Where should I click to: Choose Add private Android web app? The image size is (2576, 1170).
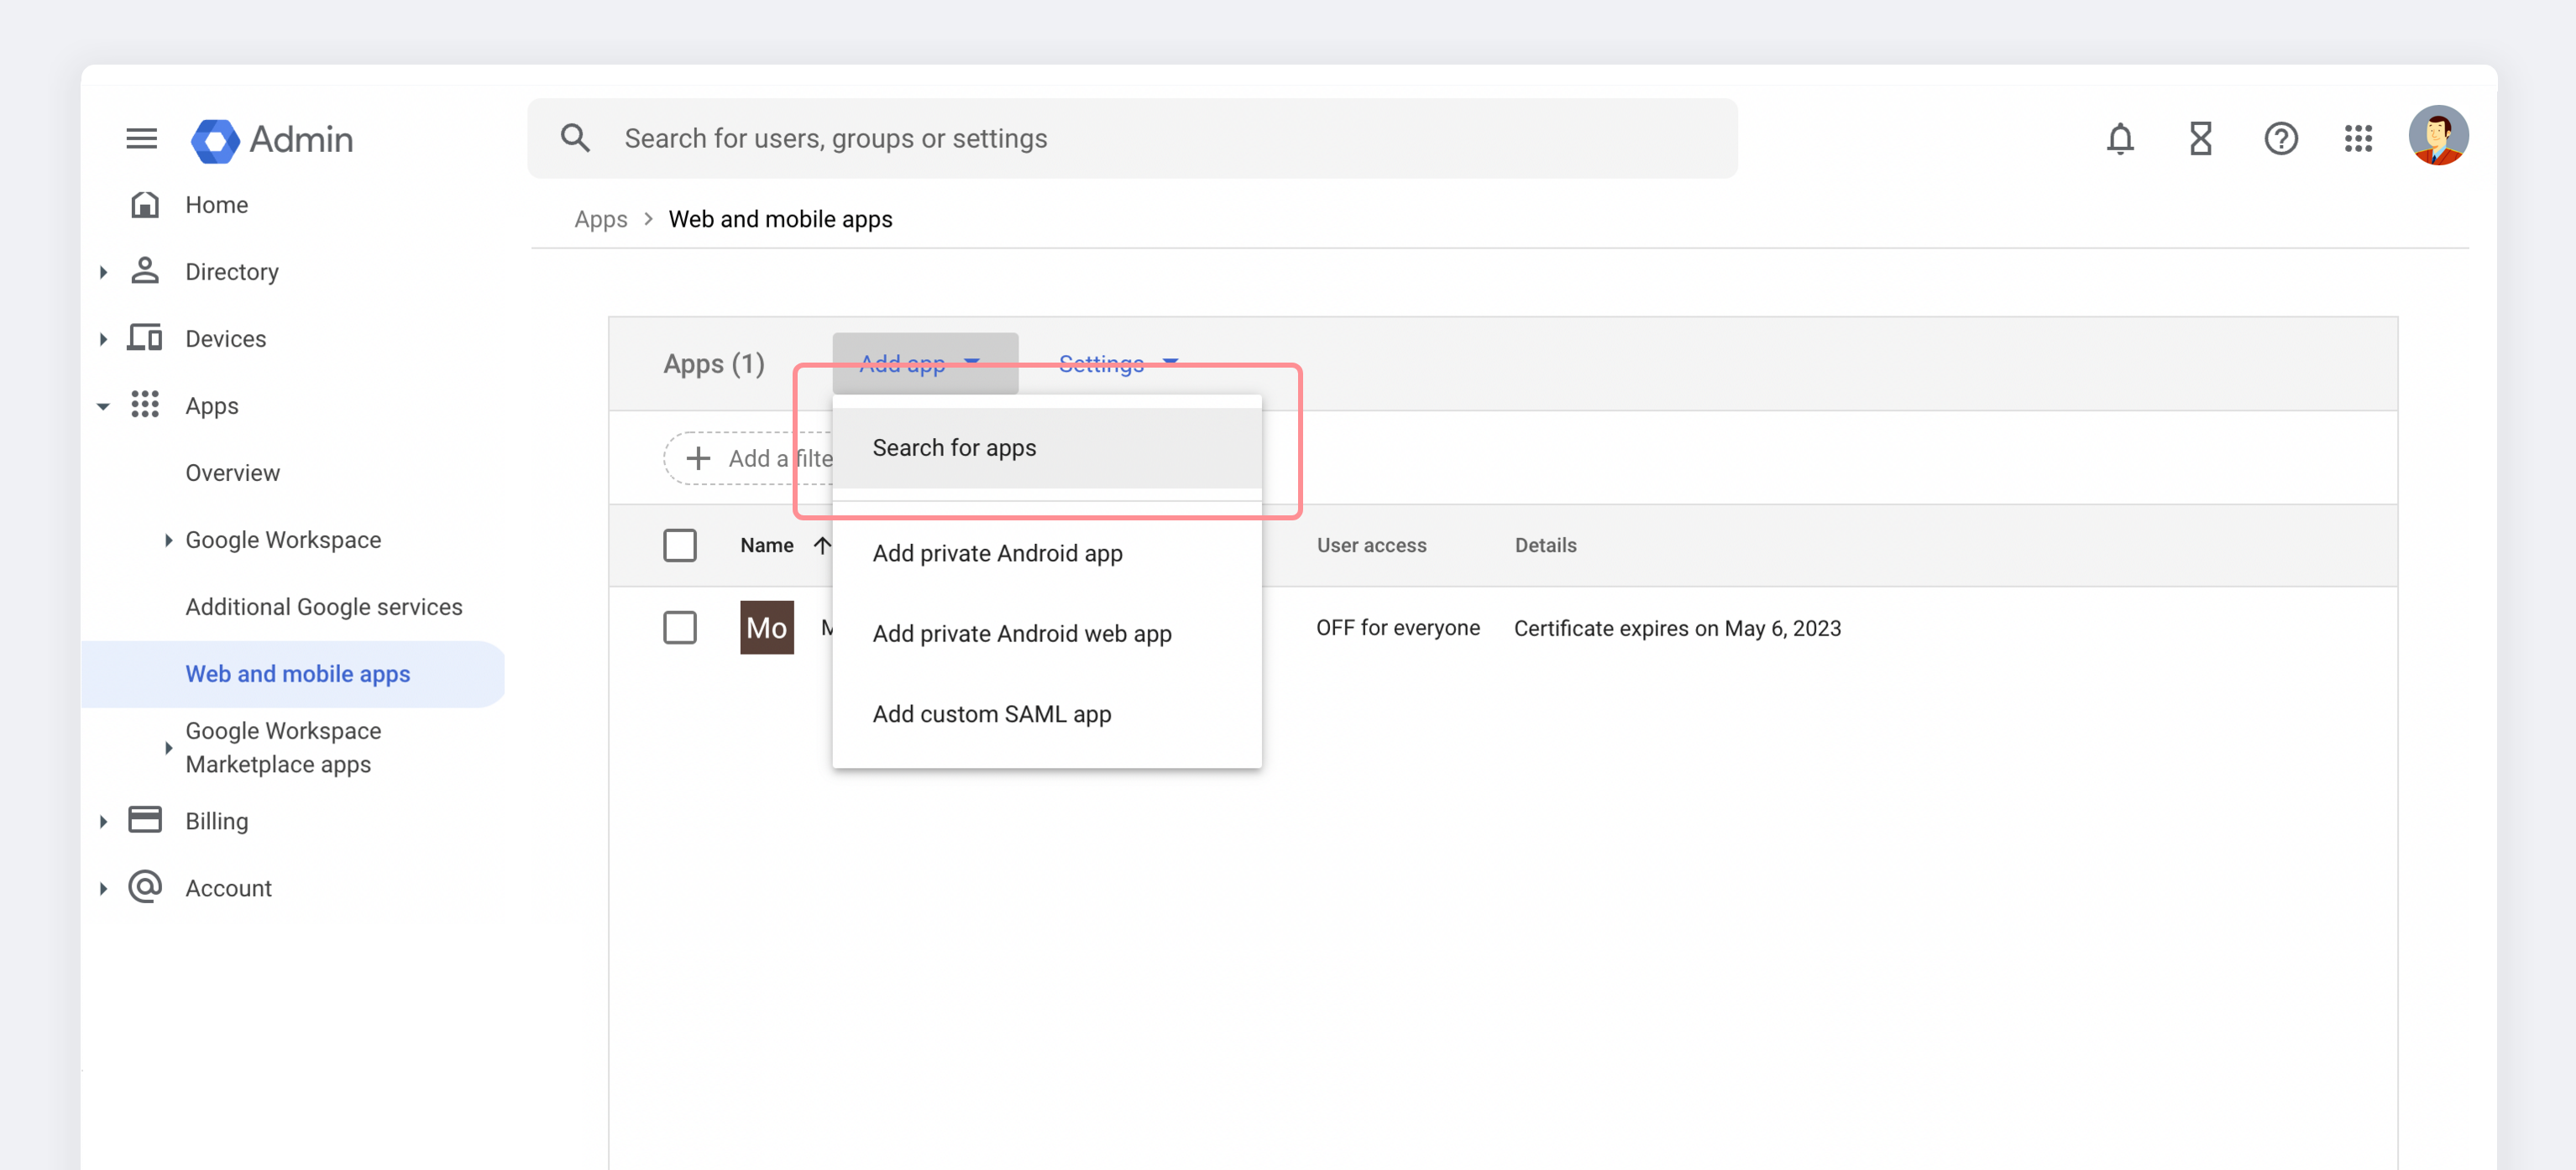tap(1021, 634)
